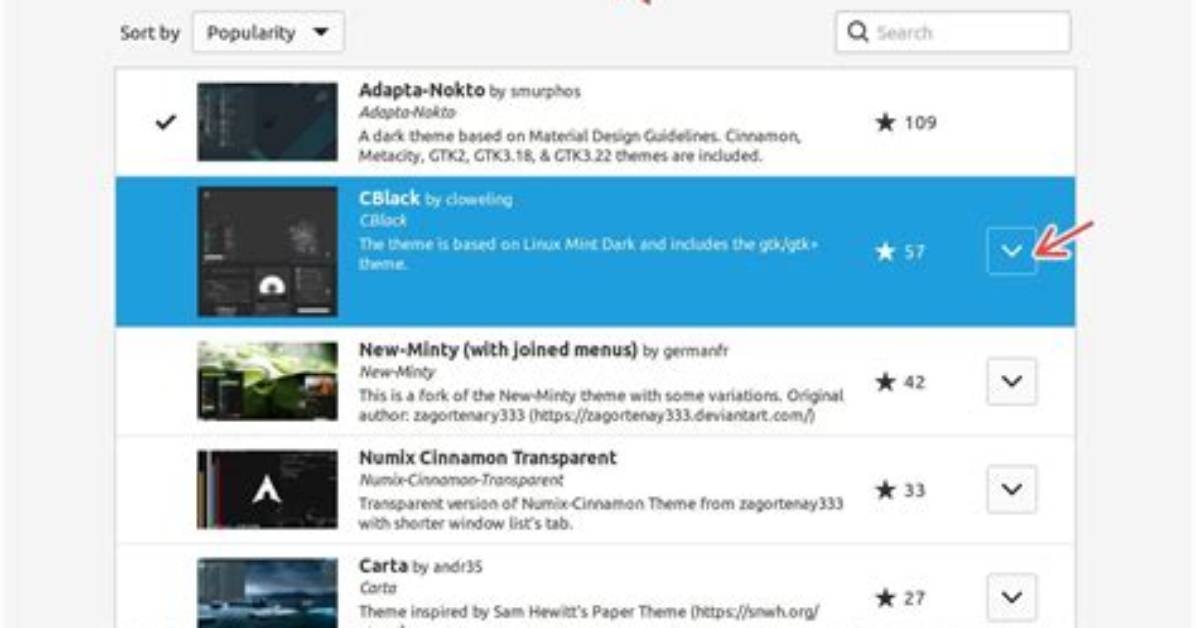1196x628 pixels.
Task: Click star rating icon of Adapta-Nokto
Action: pyautogui.click(x=885, y=122)
